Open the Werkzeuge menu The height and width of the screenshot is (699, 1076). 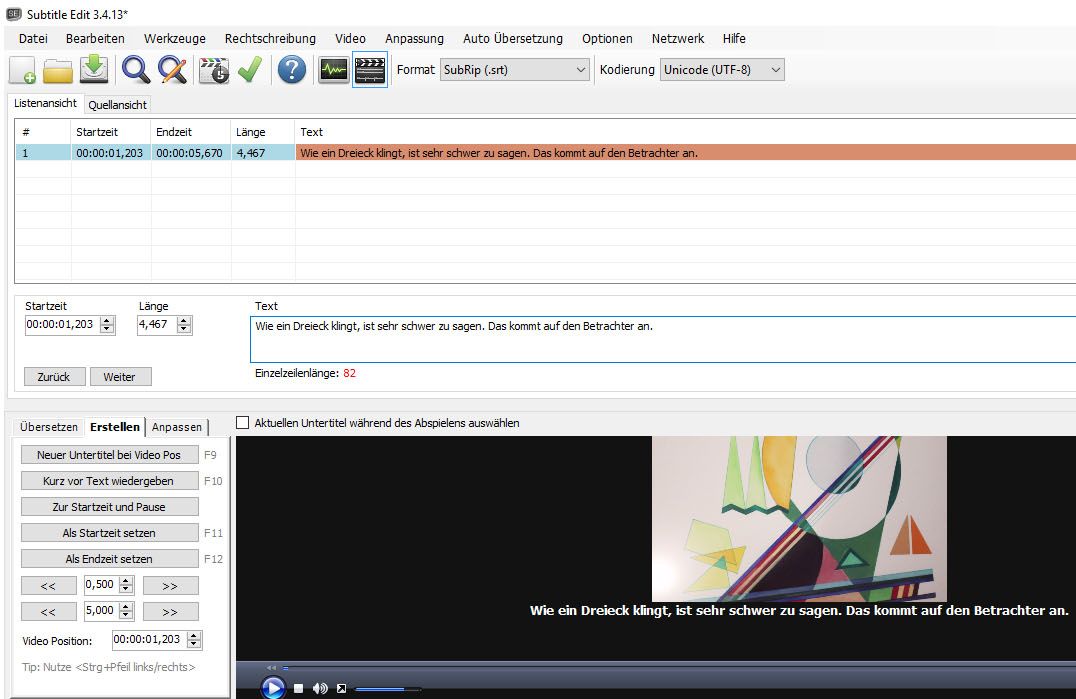[174, 38]
